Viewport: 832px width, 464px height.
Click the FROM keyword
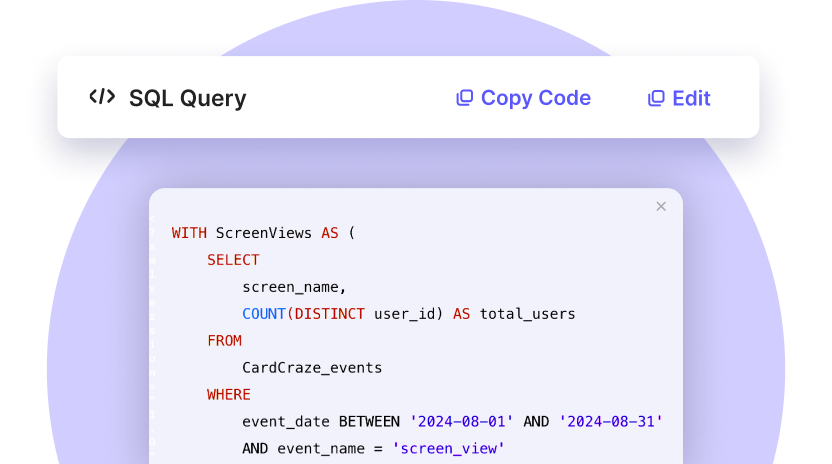click(224, 341)
